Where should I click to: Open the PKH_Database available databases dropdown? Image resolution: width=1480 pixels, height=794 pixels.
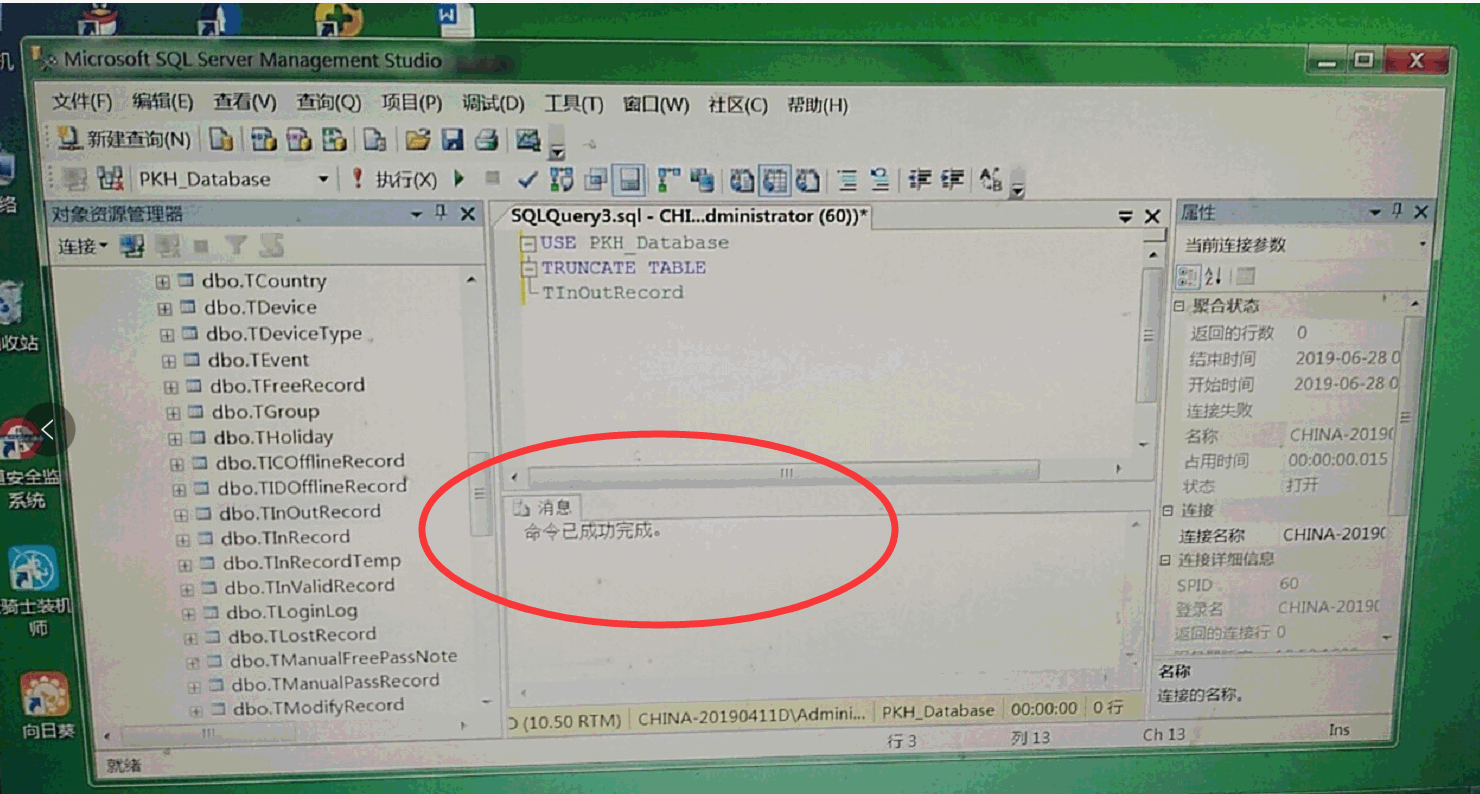point(323,179)
